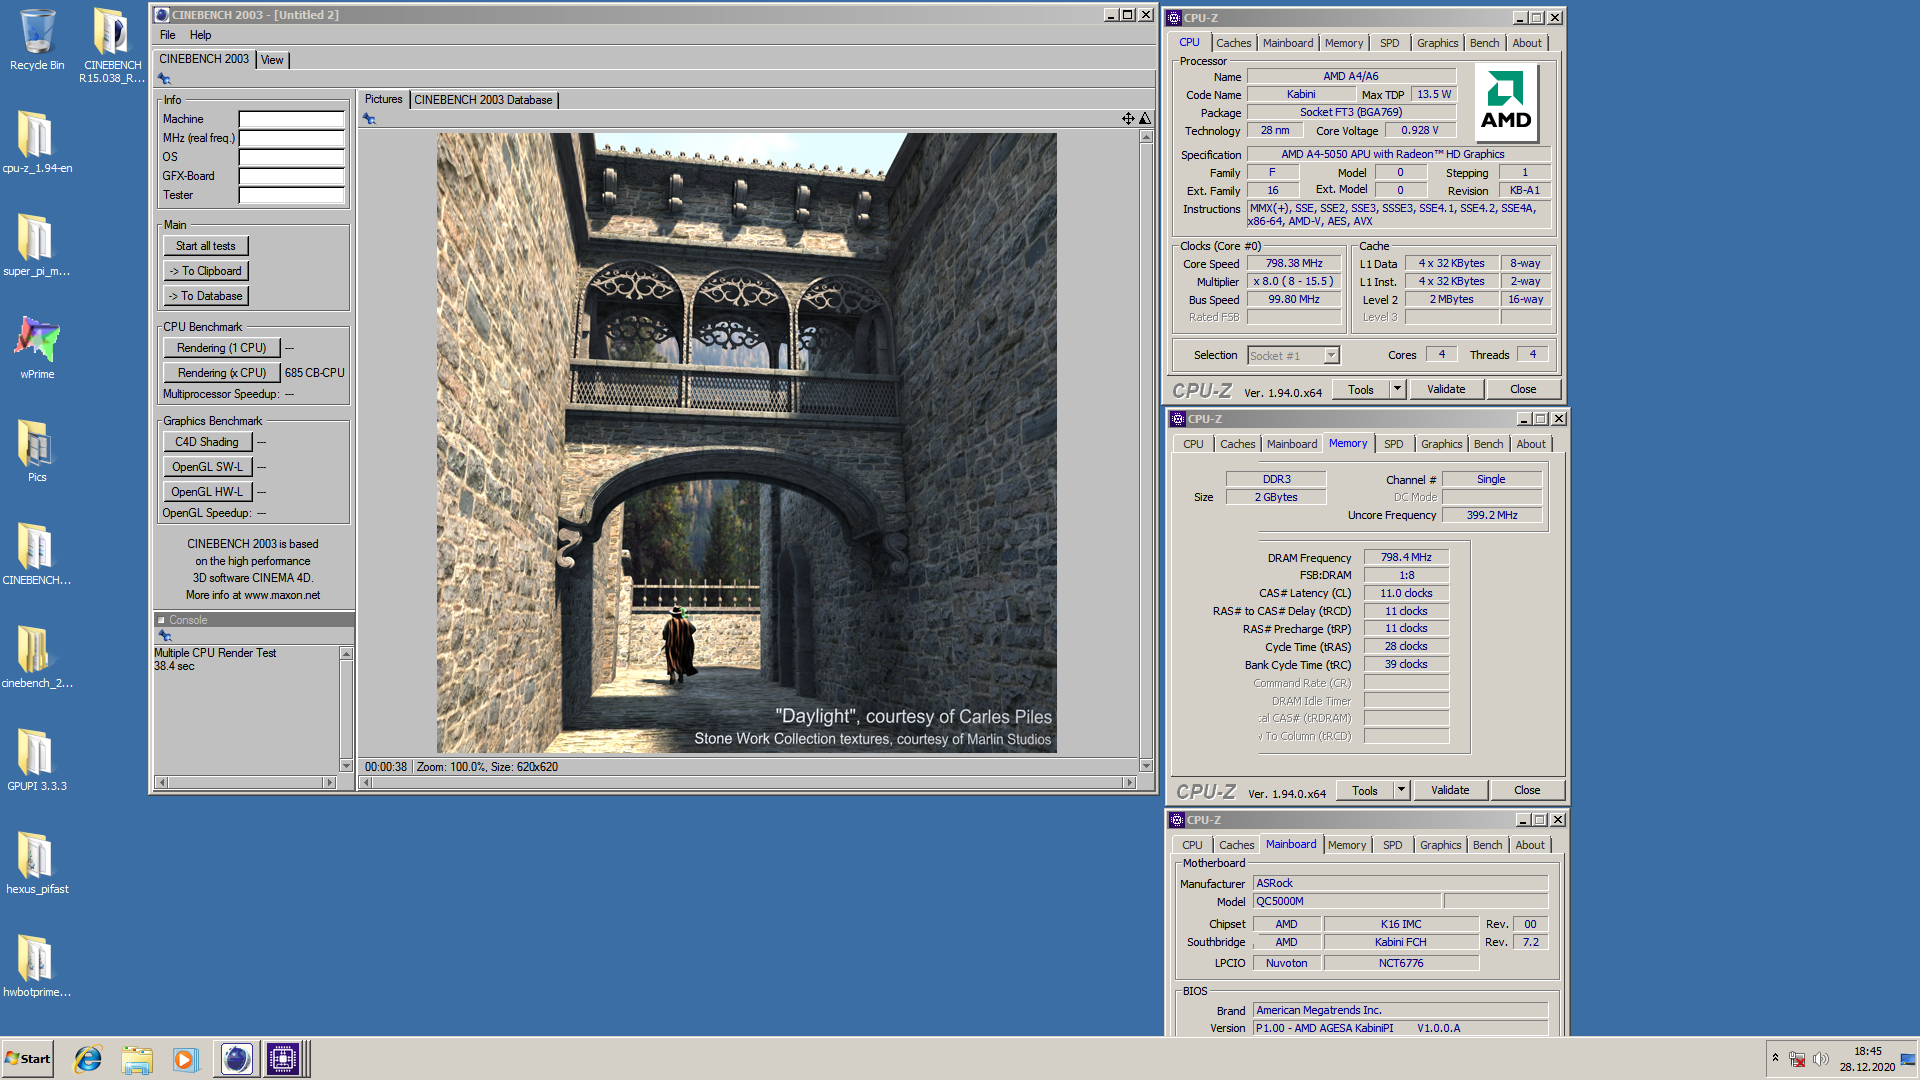Open the Help menu in CINEBENCH

coord(201,35)
